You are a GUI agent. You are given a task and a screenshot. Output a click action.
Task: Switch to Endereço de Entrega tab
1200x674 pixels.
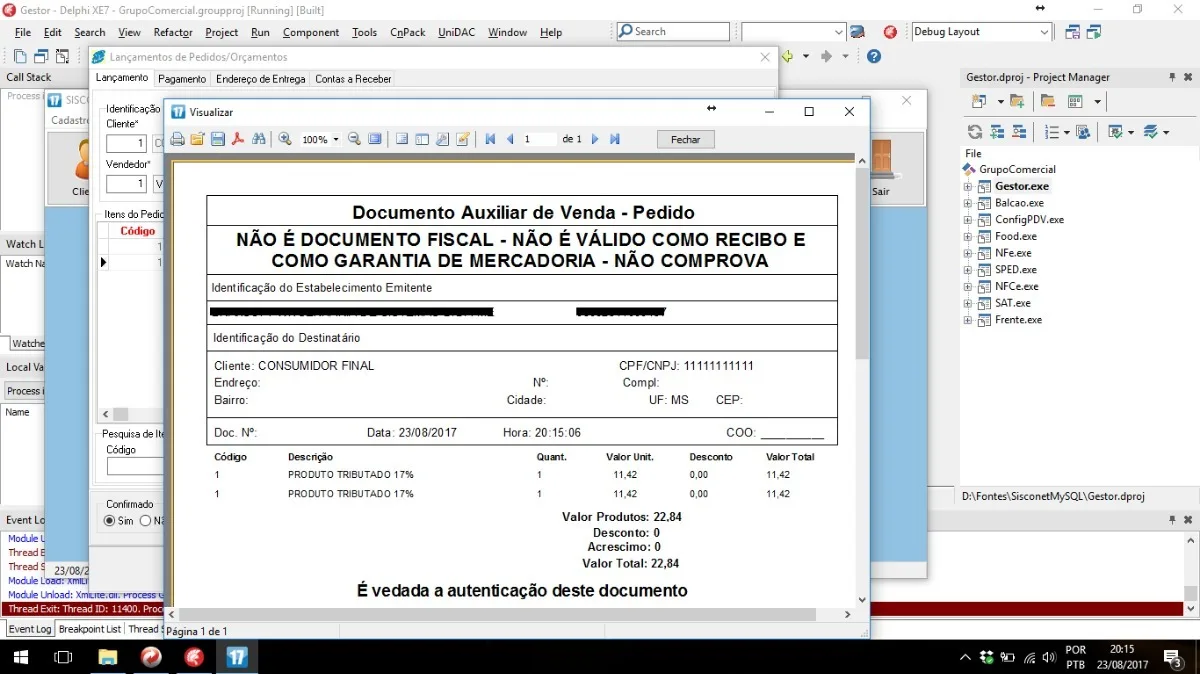260,79
